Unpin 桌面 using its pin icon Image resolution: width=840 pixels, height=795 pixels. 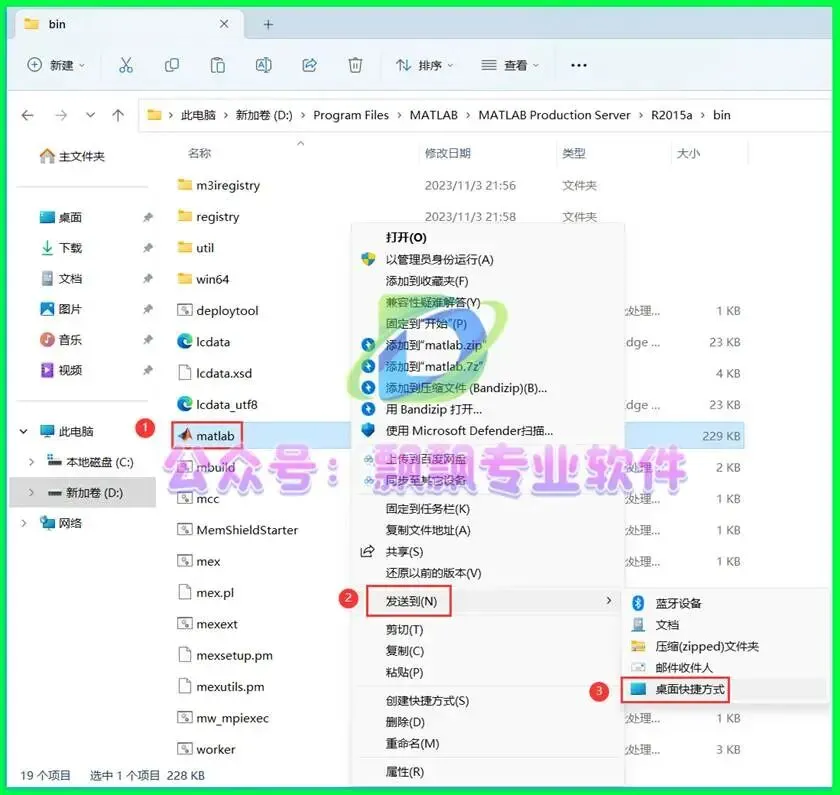148,217
